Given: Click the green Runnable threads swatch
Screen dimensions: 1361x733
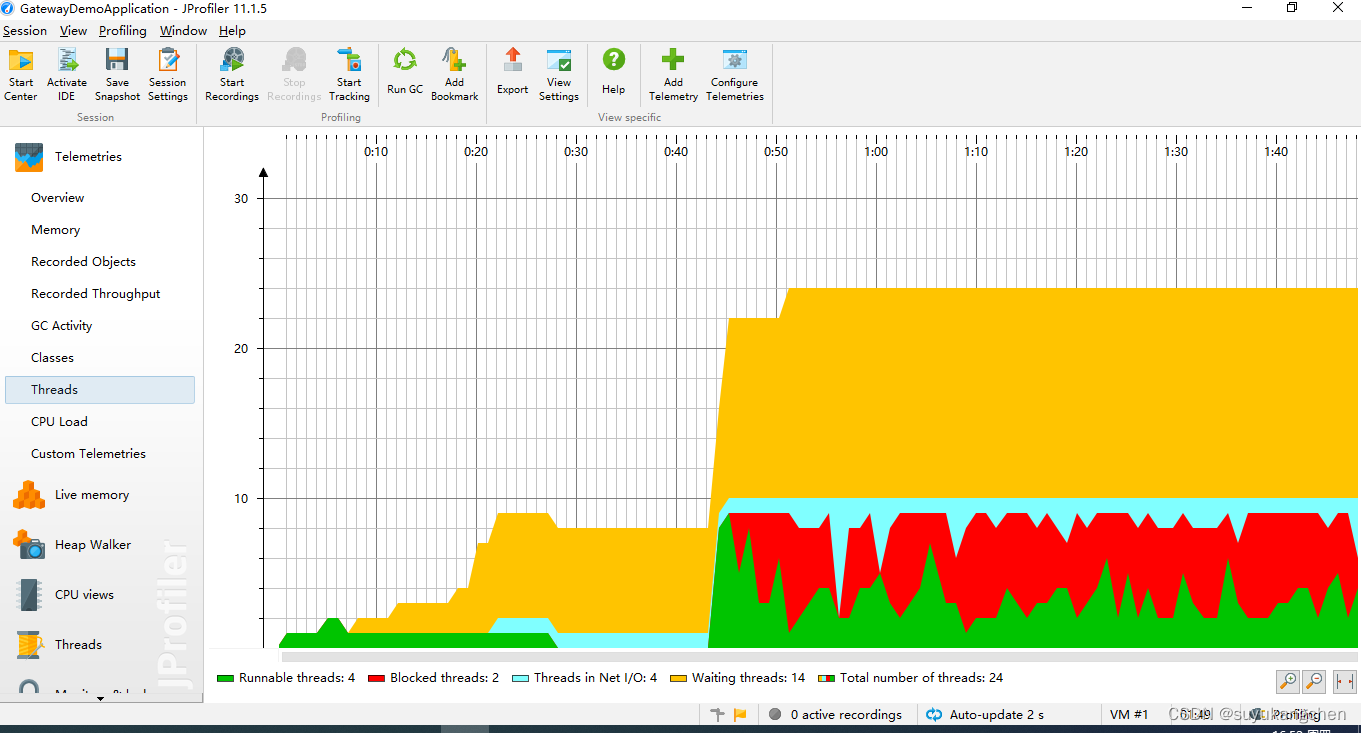Looking at the screenshot, I should 225,678.
